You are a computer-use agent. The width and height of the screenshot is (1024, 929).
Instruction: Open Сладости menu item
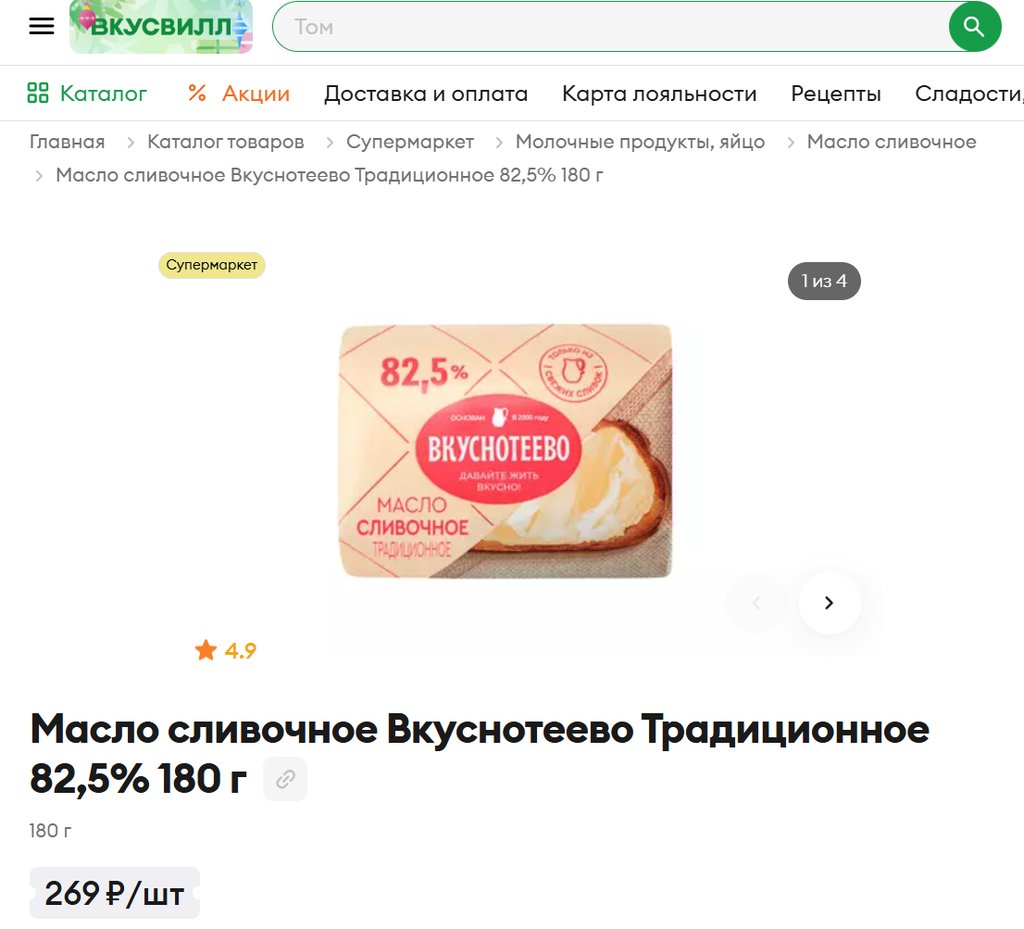969,93
